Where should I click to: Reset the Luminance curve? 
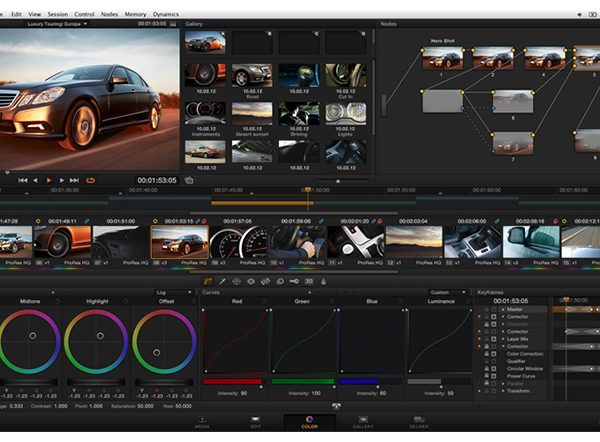point(468,302)
